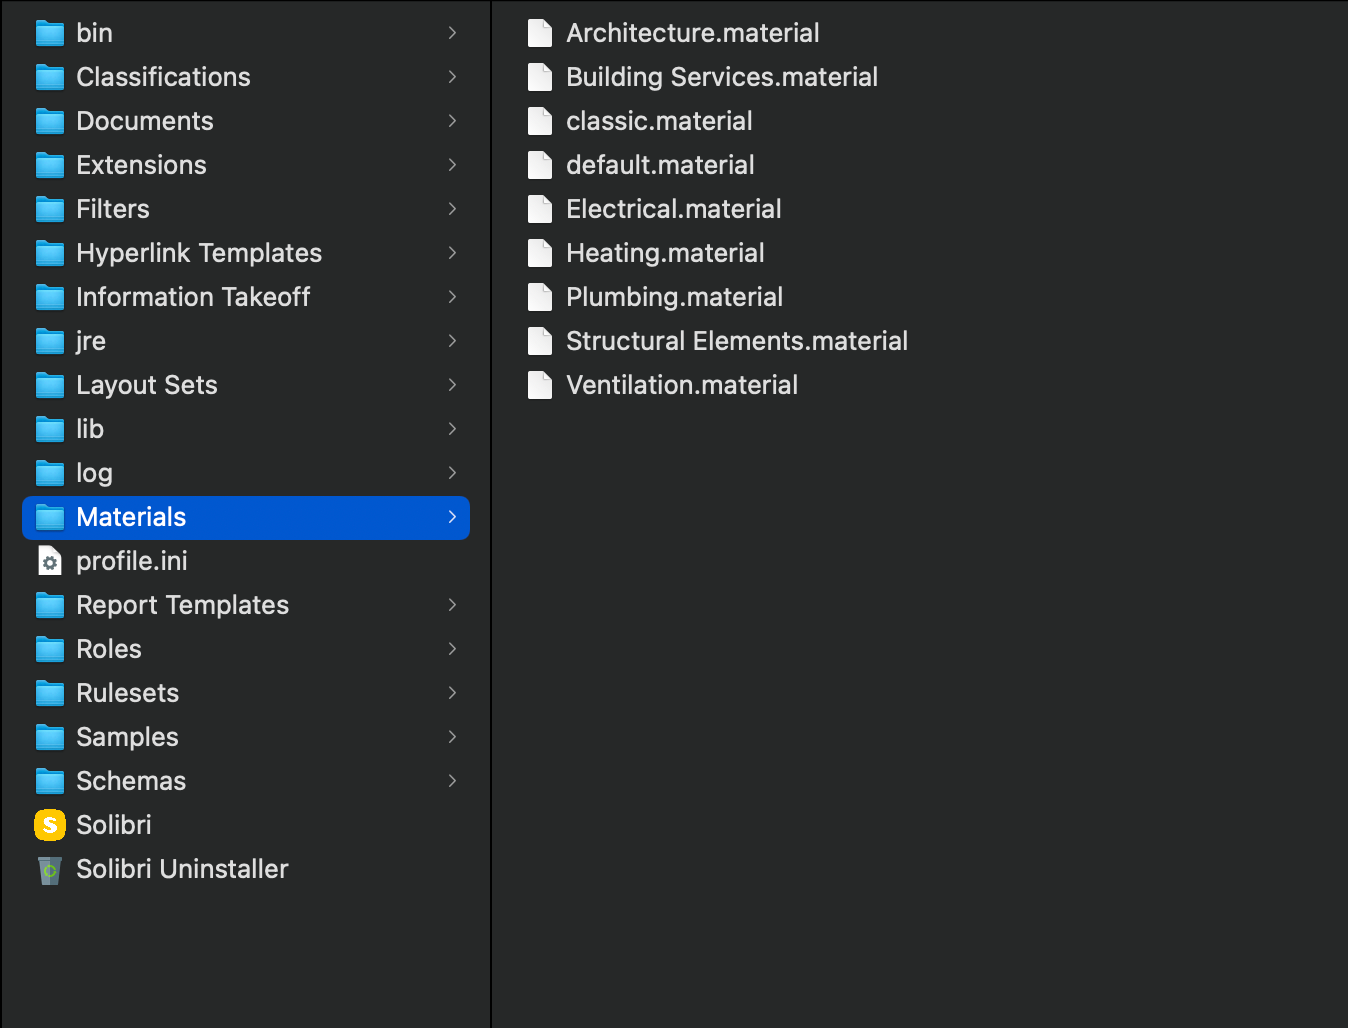Click the Heating.material file icon
The width and height of the screenshot is (1348, 1028).
(540, 253)
